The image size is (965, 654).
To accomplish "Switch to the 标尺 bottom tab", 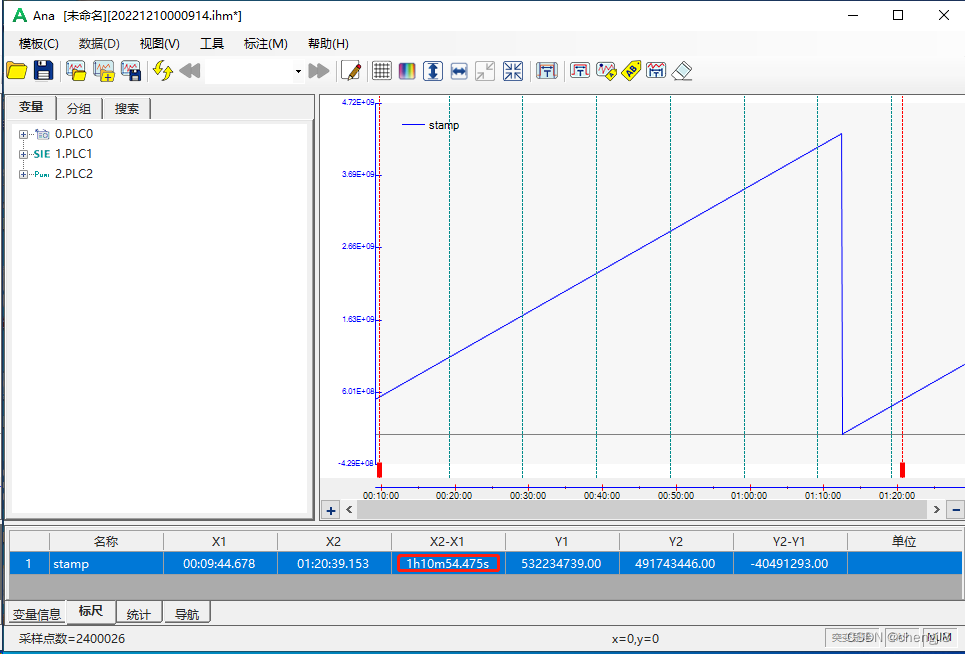I will click(90, 611).
